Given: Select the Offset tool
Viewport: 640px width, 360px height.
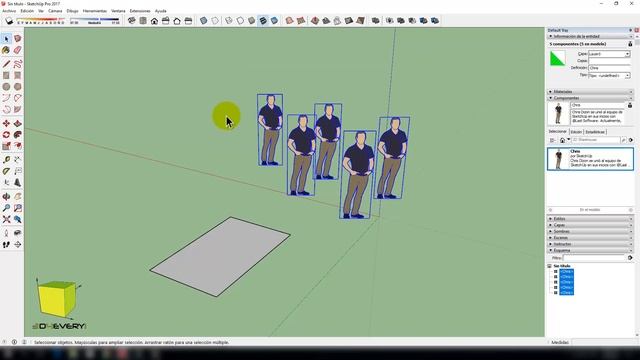Looking at the screenshot, I should 18,146.
